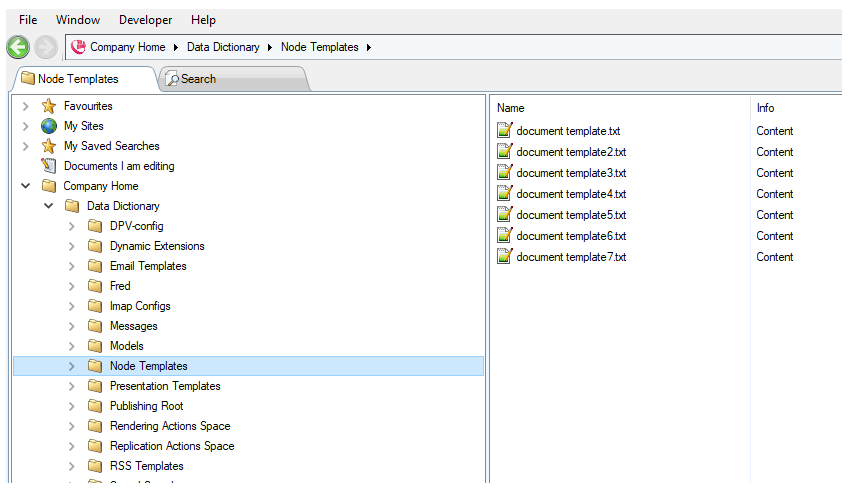The width and height of the screenshot is (853, 495).
Task: Select the Fred folder label
Action: coord(120,286)
